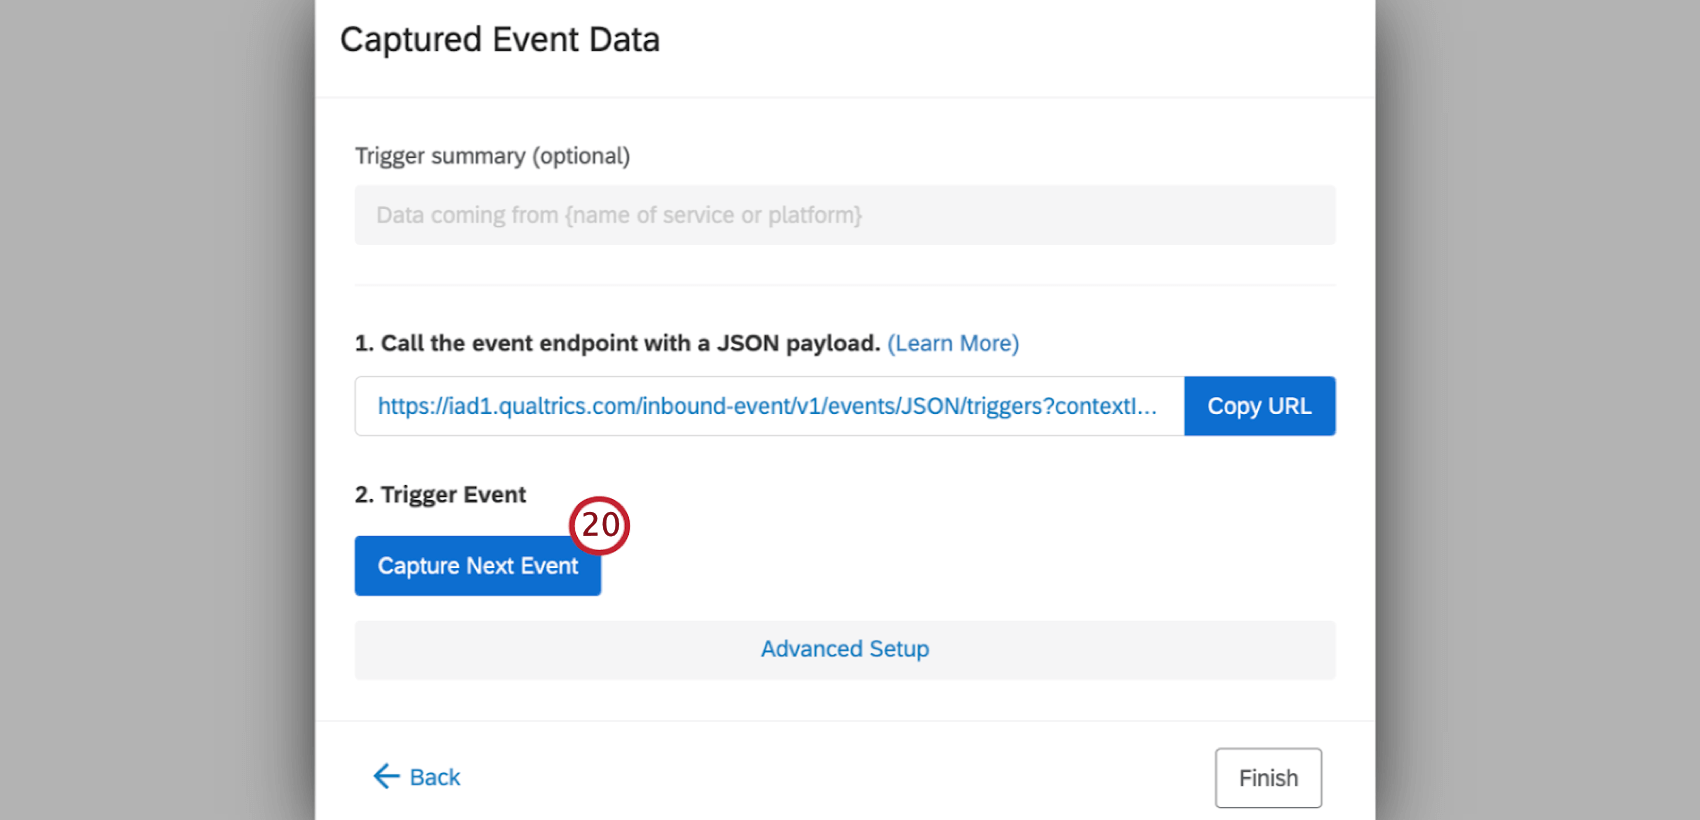This screenshot has height=820, width=1700.
Task: Open the Learn More link
Action: tap(953, 343)
